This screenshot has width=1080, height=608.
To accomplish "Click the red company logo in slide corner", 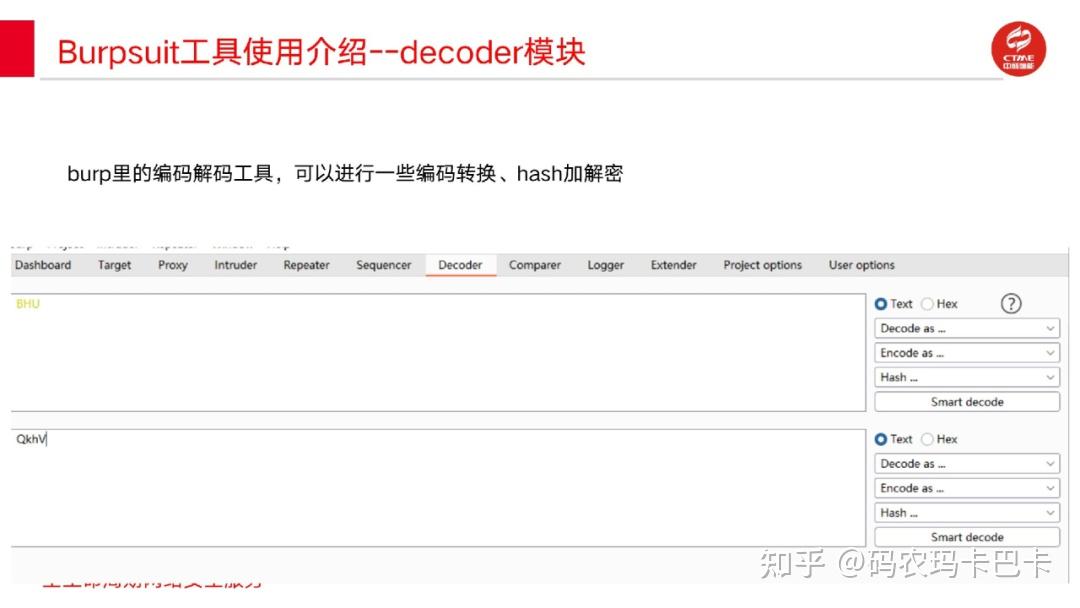I will 1019,49.
